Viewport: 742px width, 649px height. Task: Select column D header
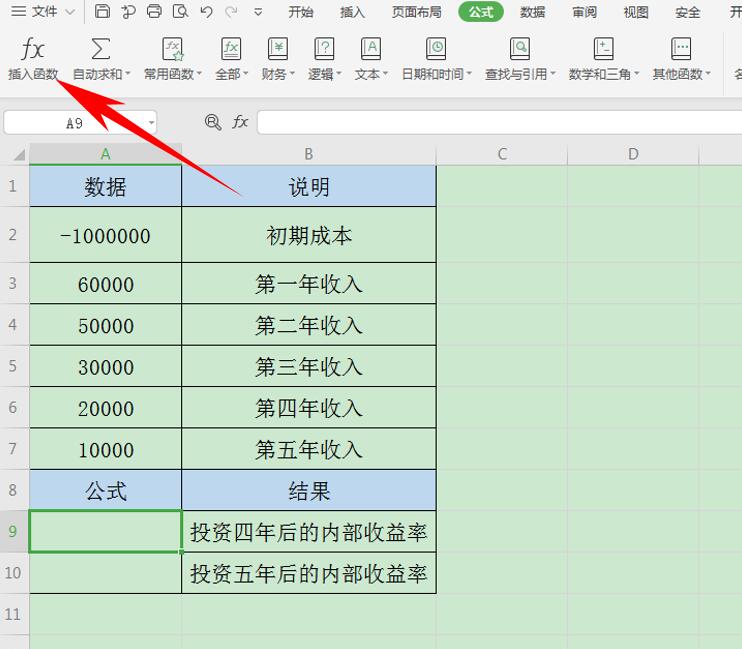(633, 154)
